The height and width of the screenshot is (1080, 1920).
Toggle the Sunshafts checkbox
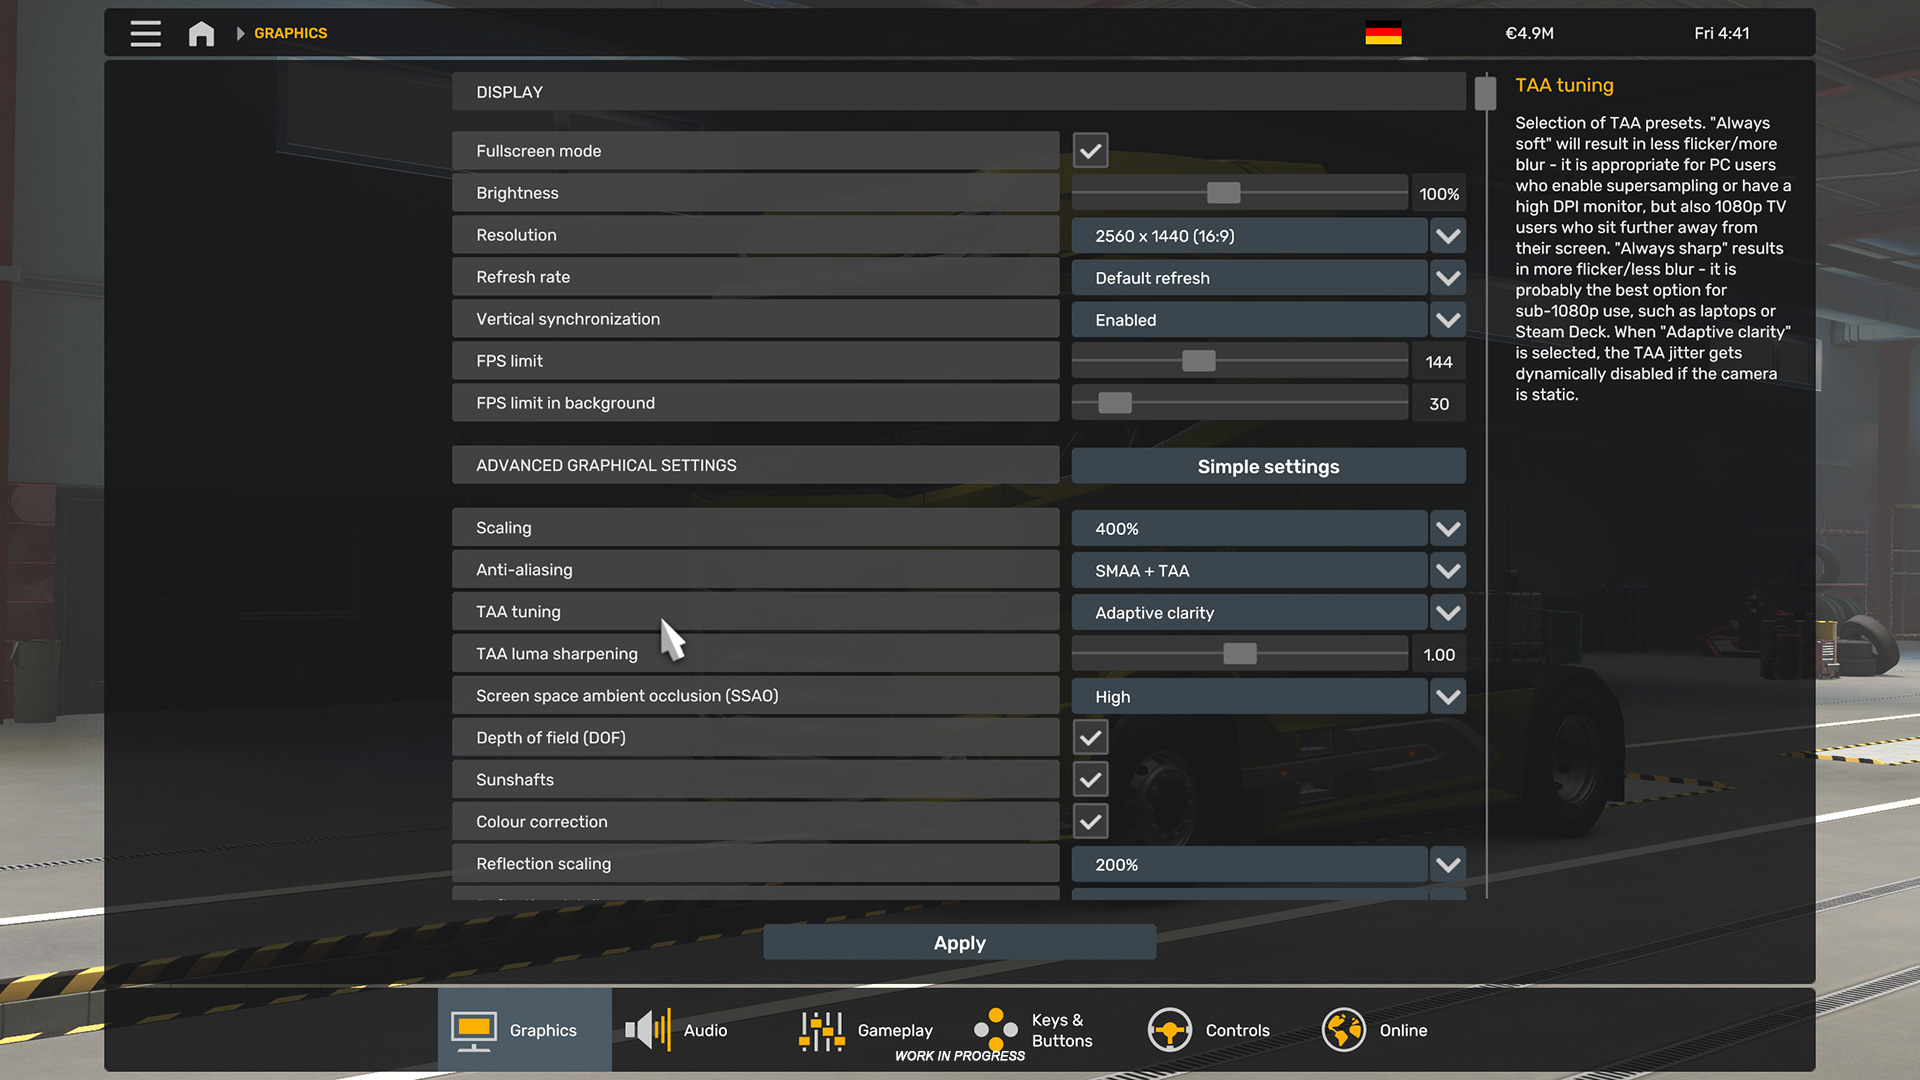(1090, 780)
